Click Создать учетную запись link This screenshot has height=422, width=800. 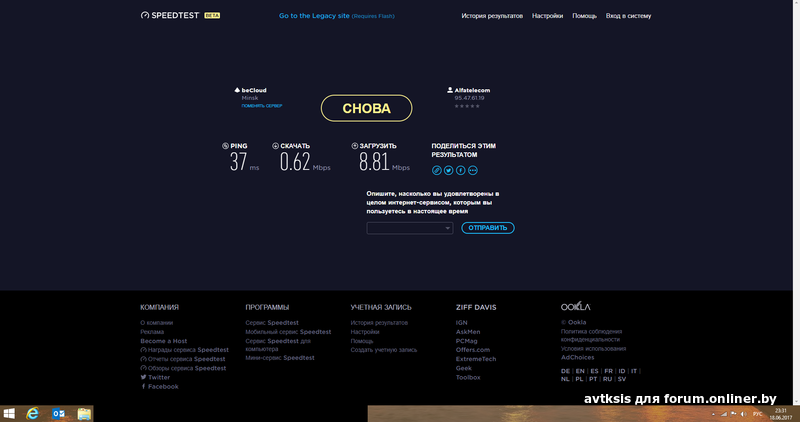pos(384,350)
